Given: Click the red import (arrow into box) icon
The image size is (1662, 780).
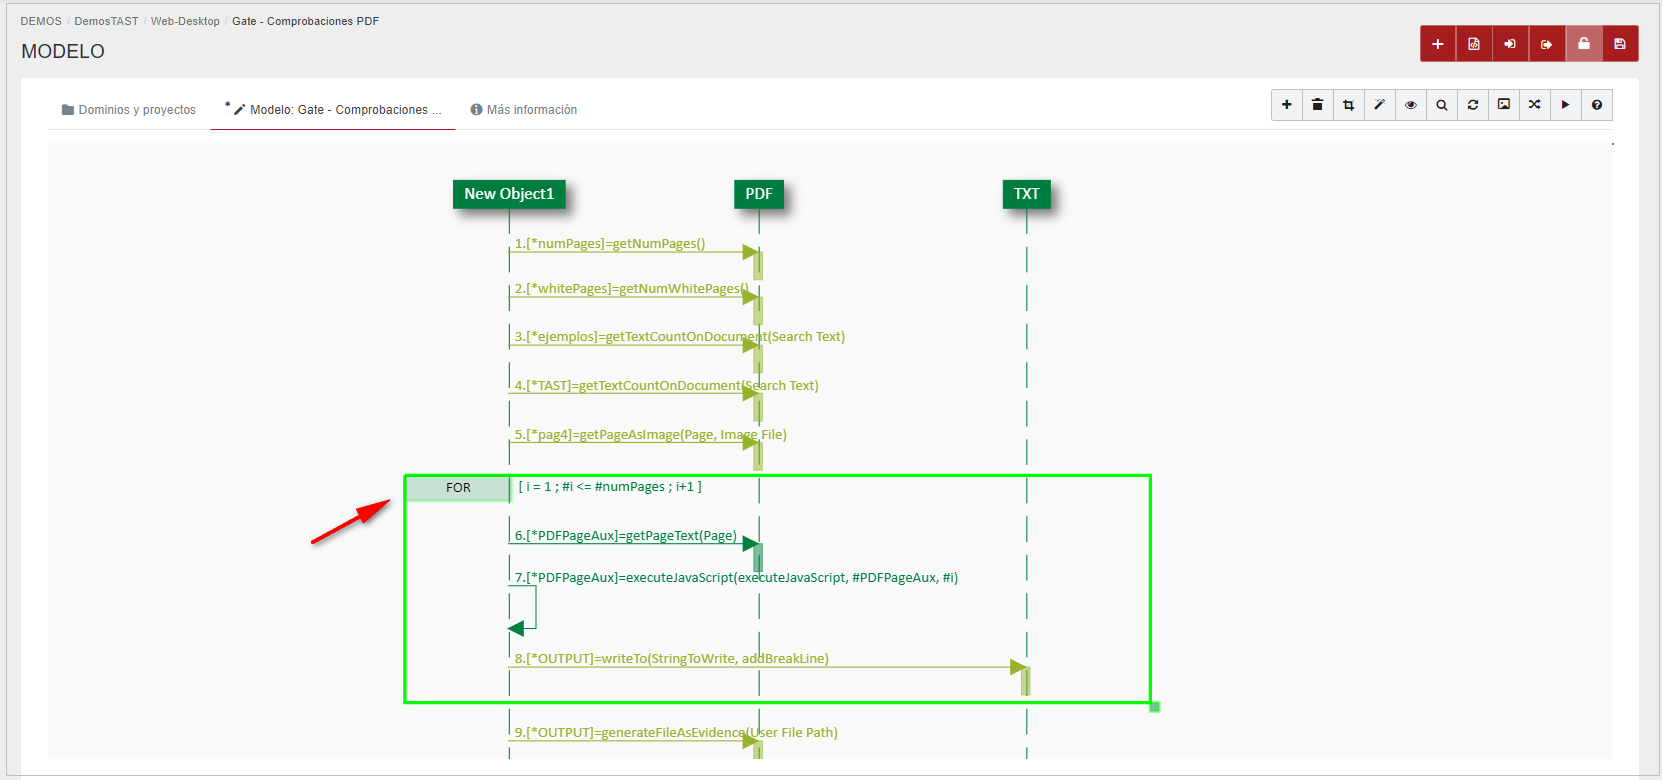Looking at the screenshot, I should [1510, 44].
